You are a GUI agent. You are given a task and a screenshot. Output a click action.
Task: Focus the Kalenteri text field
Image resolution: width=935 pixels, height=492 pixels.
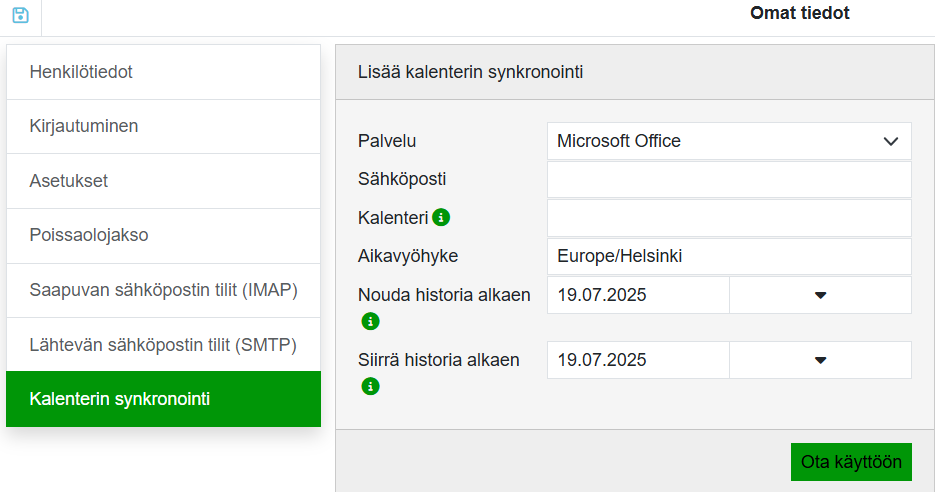[x=729, y=218]
